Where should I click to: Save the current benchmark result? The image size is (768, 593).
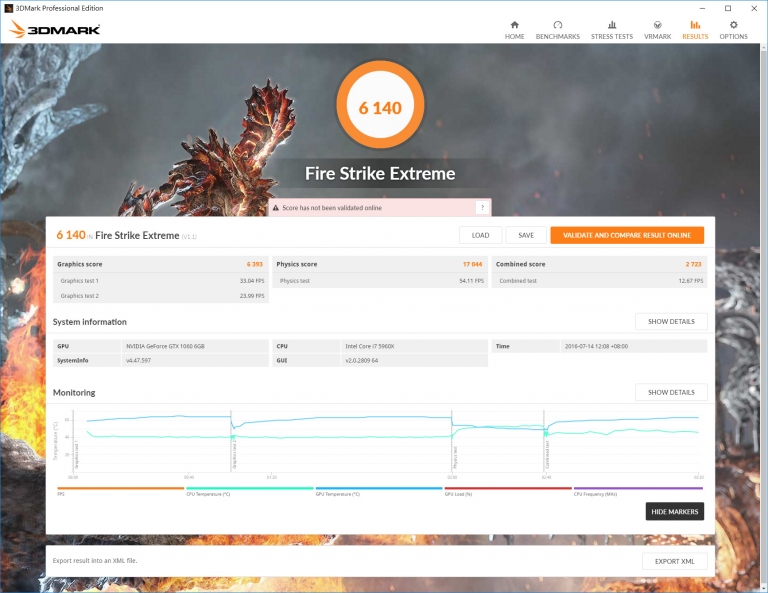click(526, 235)
